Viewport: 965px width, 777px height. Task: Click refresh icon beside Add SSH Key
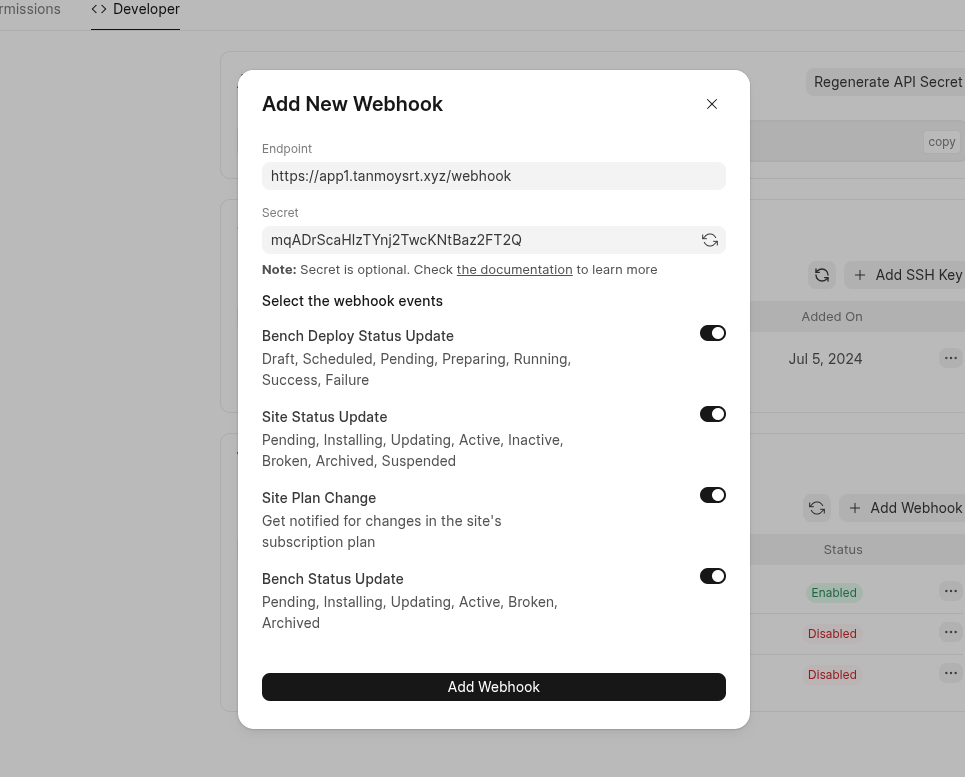click(x=822, y=275)
